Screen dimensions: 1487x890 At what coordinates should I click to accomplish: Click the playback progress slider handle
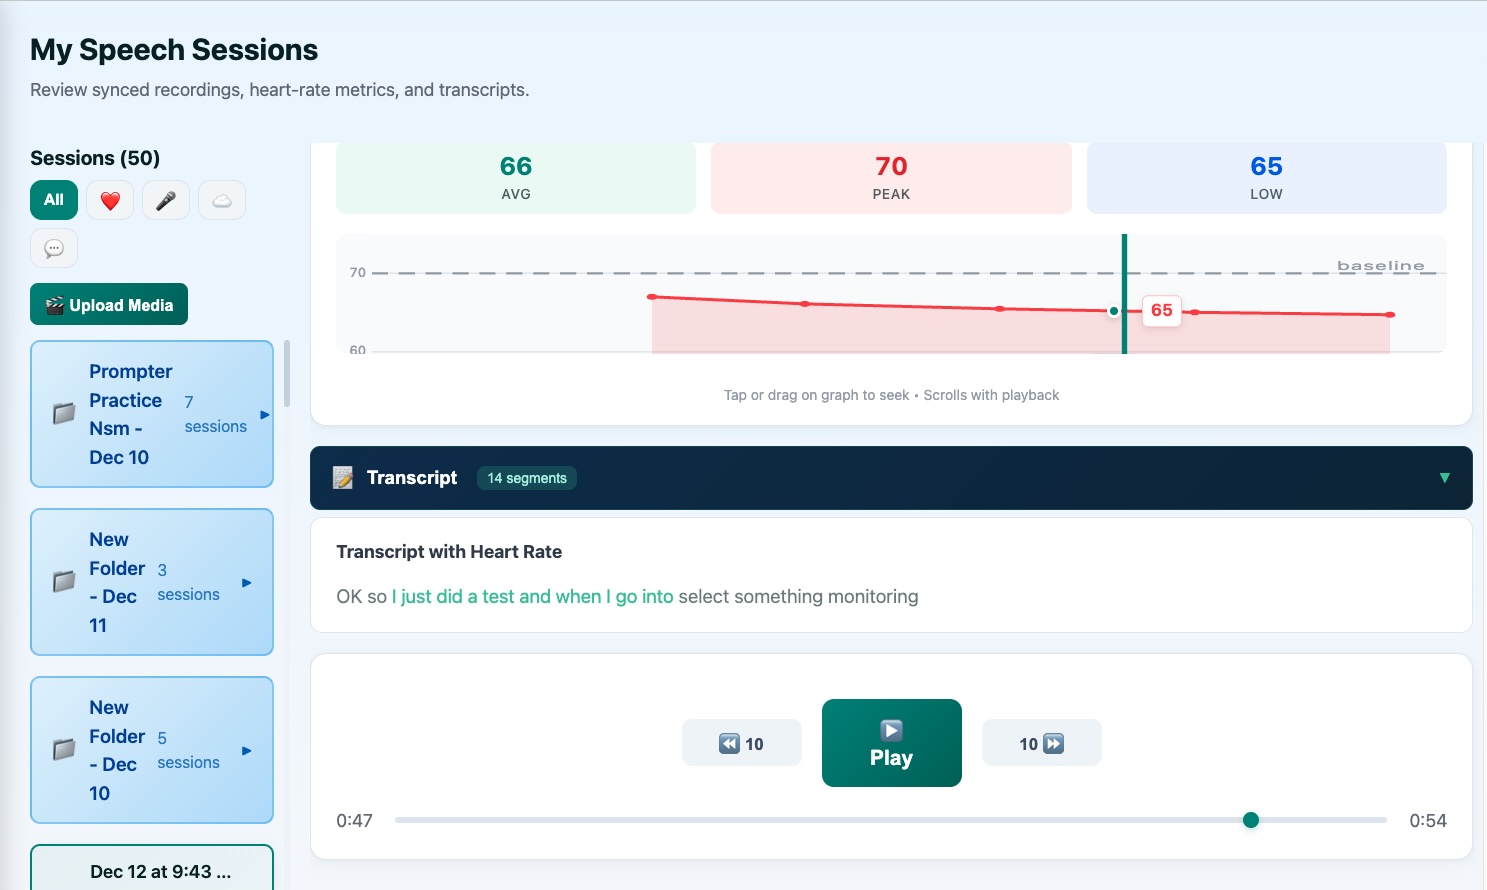[1251, 820]
